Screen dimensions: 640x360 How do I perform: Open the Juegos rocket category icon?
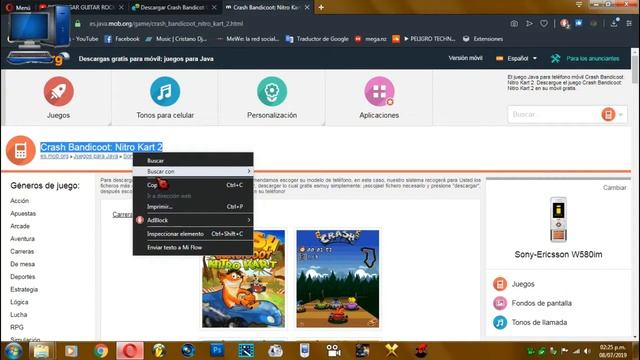coord(58,91)
